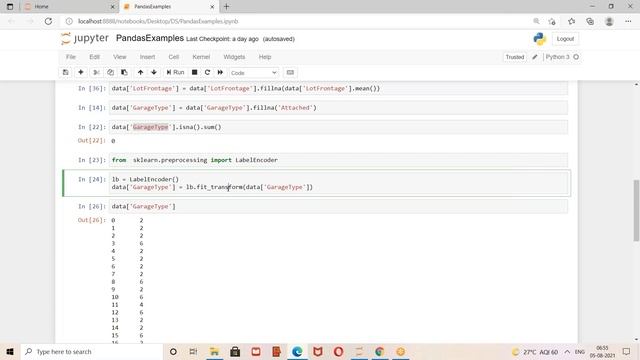Open the notification center icon
The image size is (640, 360).
click(627, 351)
